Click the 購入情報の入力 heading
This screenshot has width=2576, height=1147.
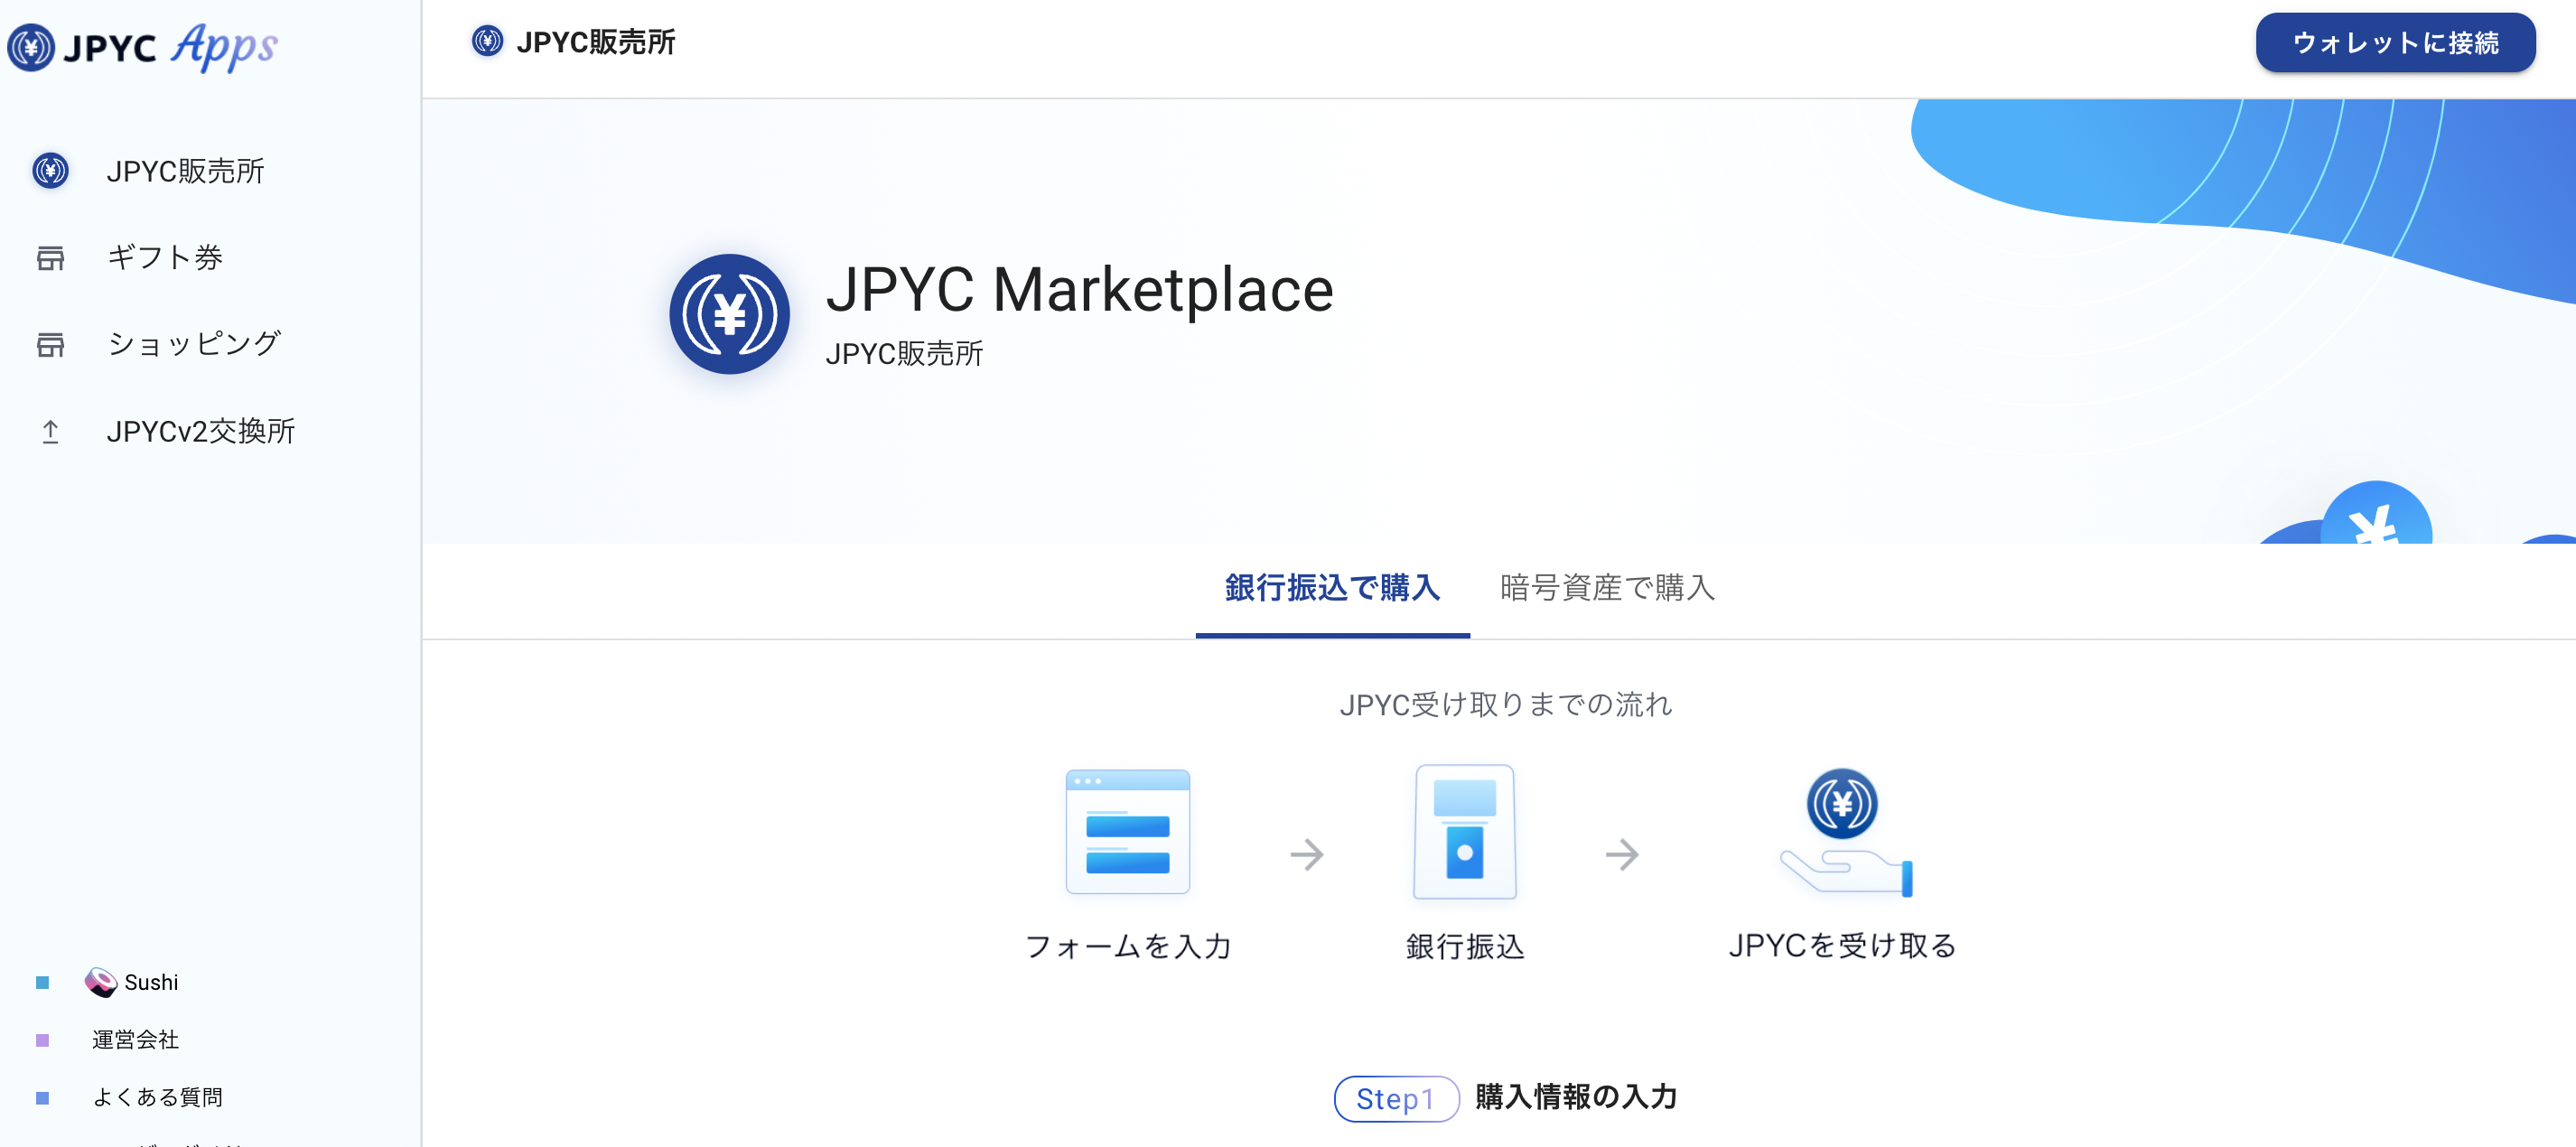pyautogui.click(x=1576, y=1097)
